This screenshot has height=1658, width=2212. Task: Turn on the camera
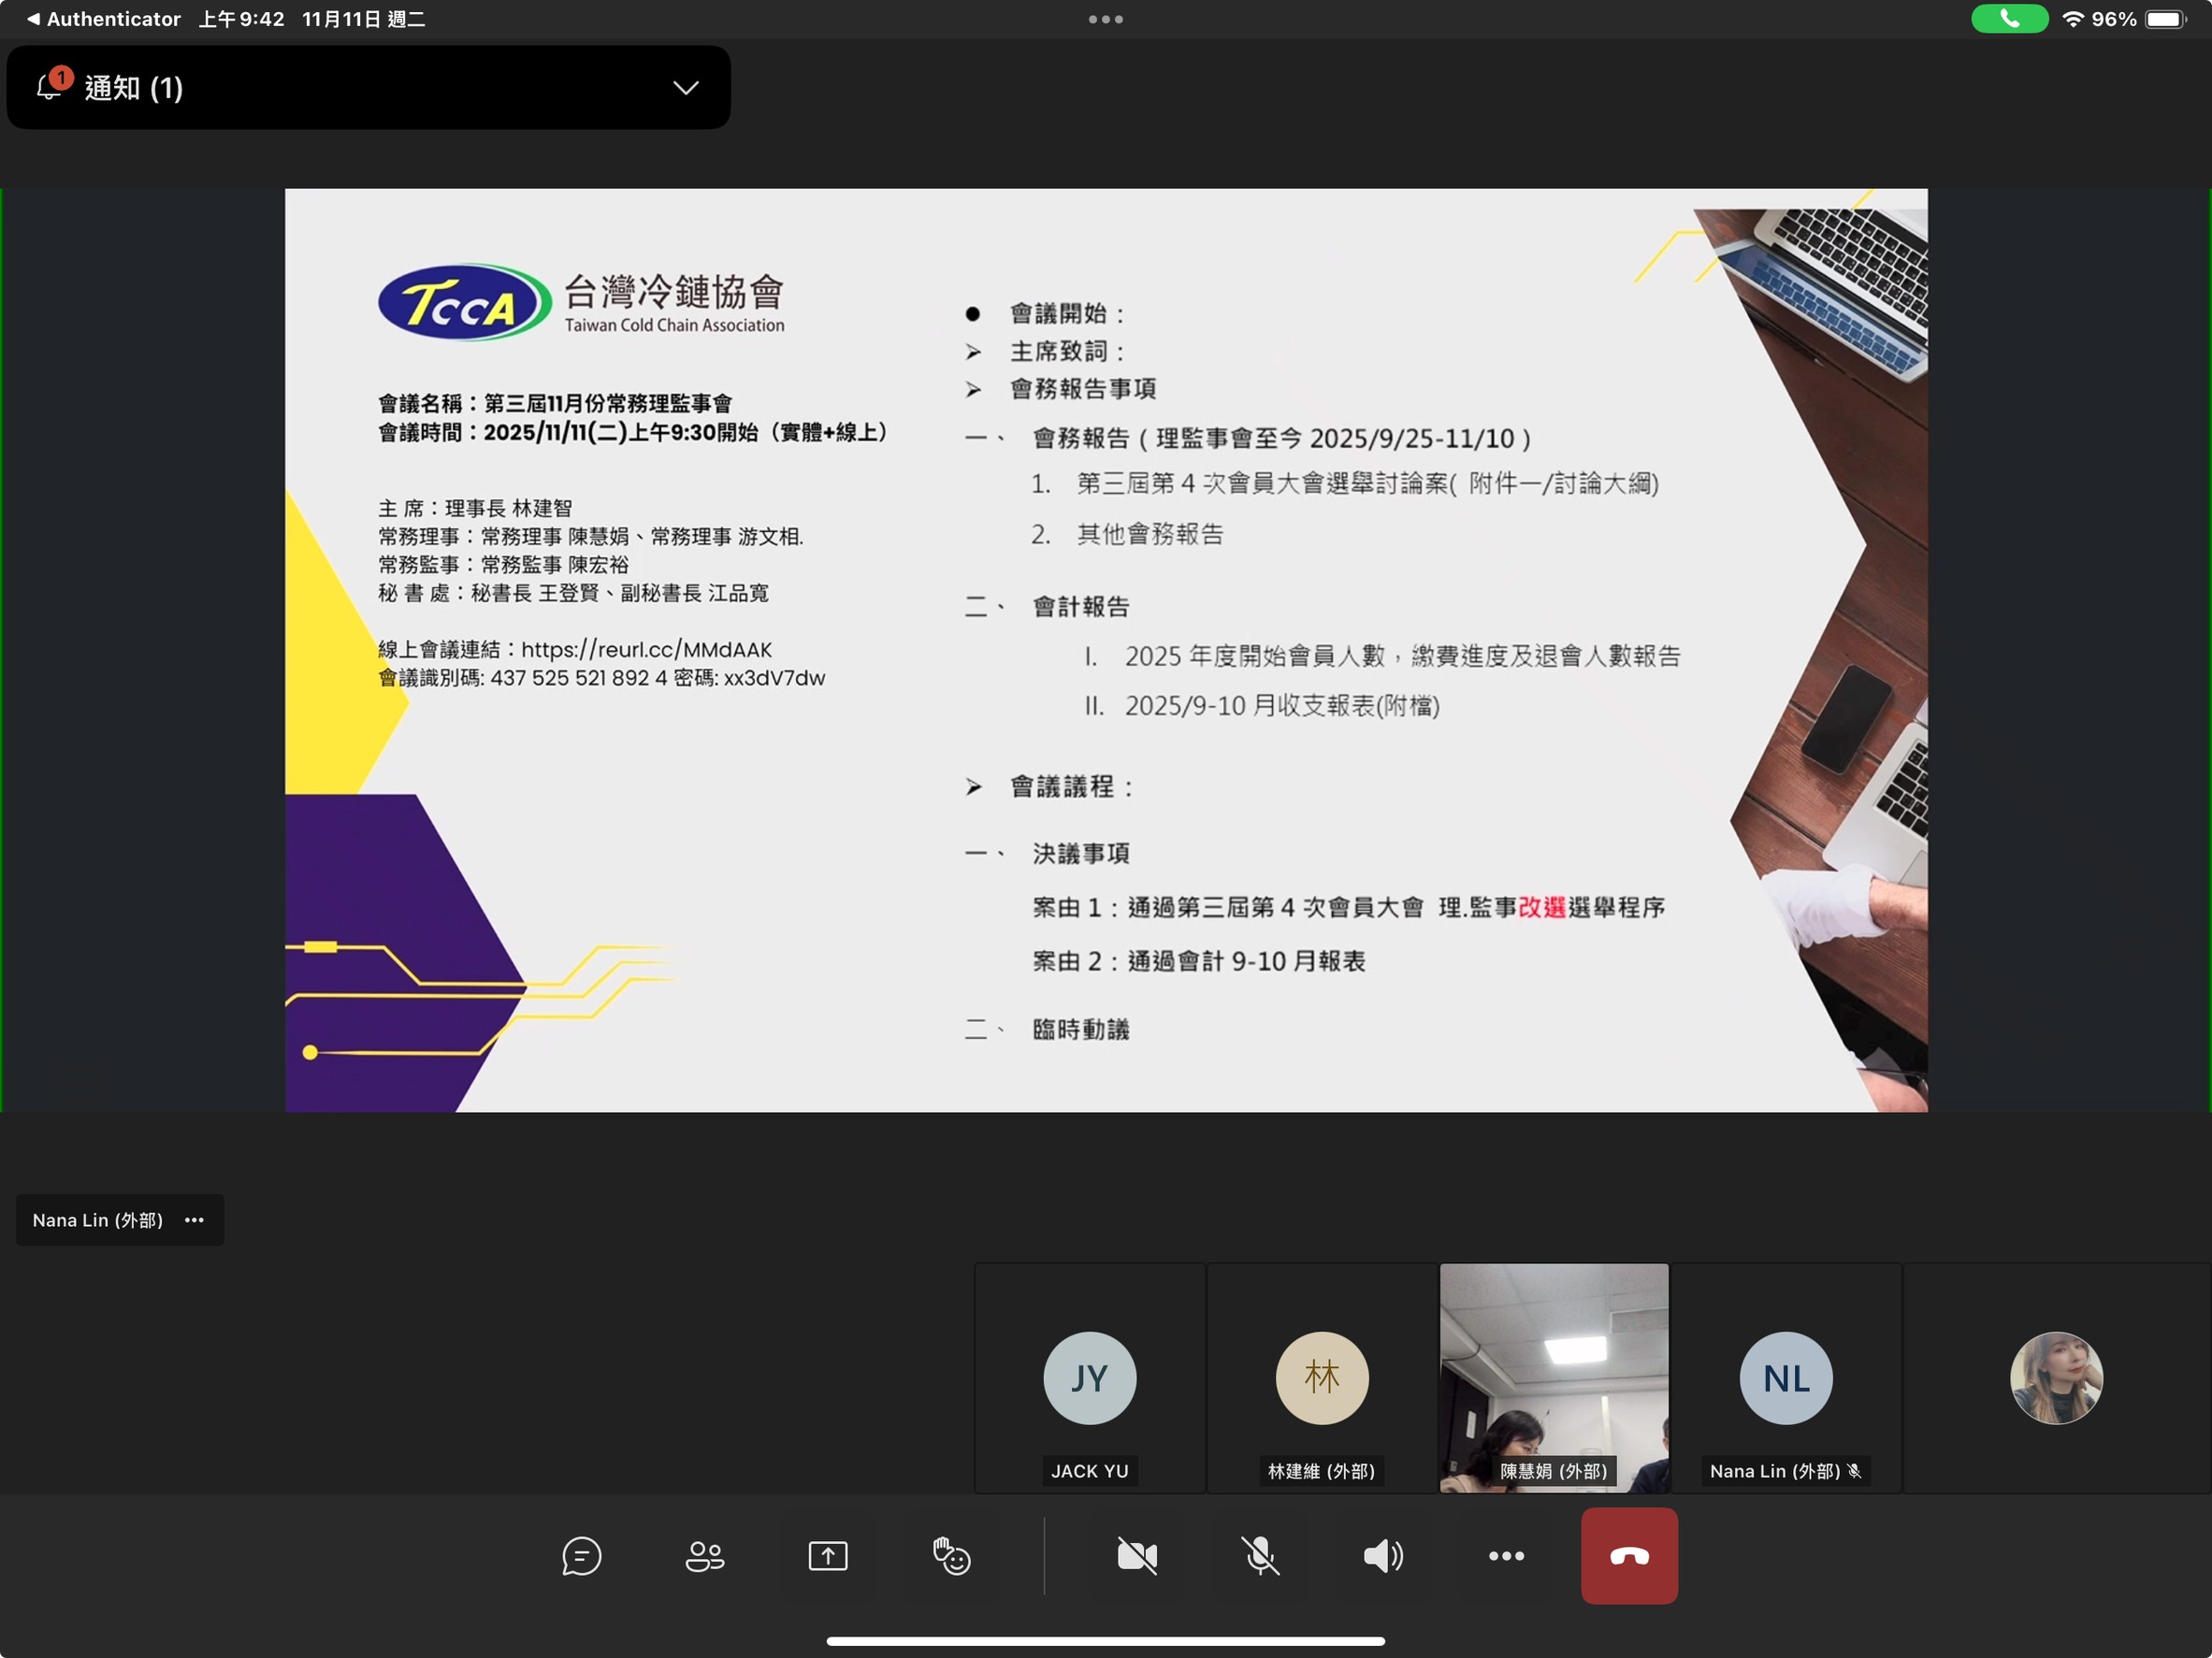tap(1137, 1556)
